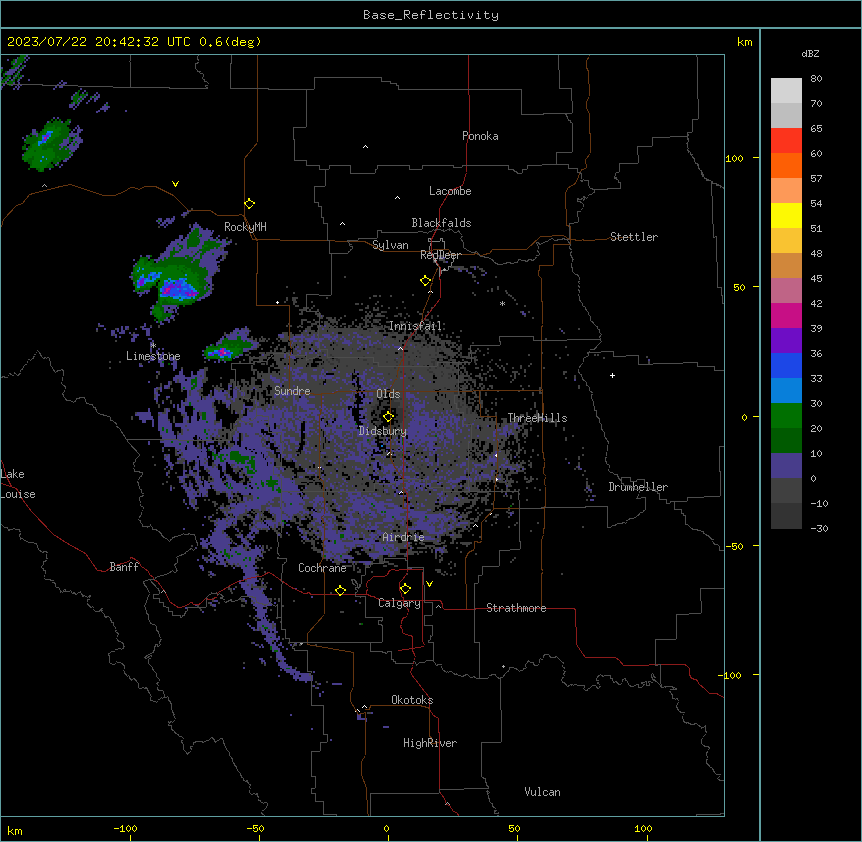Select the white asterisk marker east of Innisfail
Viewport: 862px width, 842px height.
tap(502, 304)
